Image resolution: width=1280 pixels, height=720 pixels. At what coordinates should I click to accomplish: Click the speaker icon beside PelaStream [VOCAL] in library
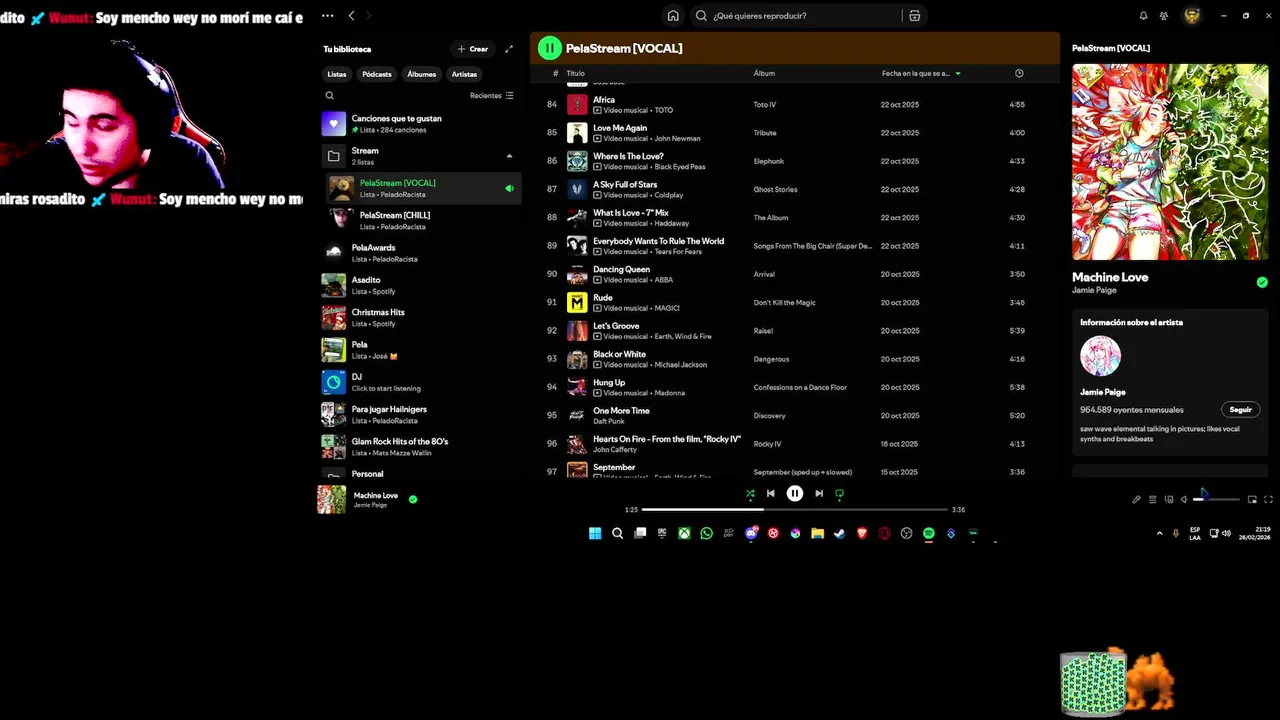[509, 188]
